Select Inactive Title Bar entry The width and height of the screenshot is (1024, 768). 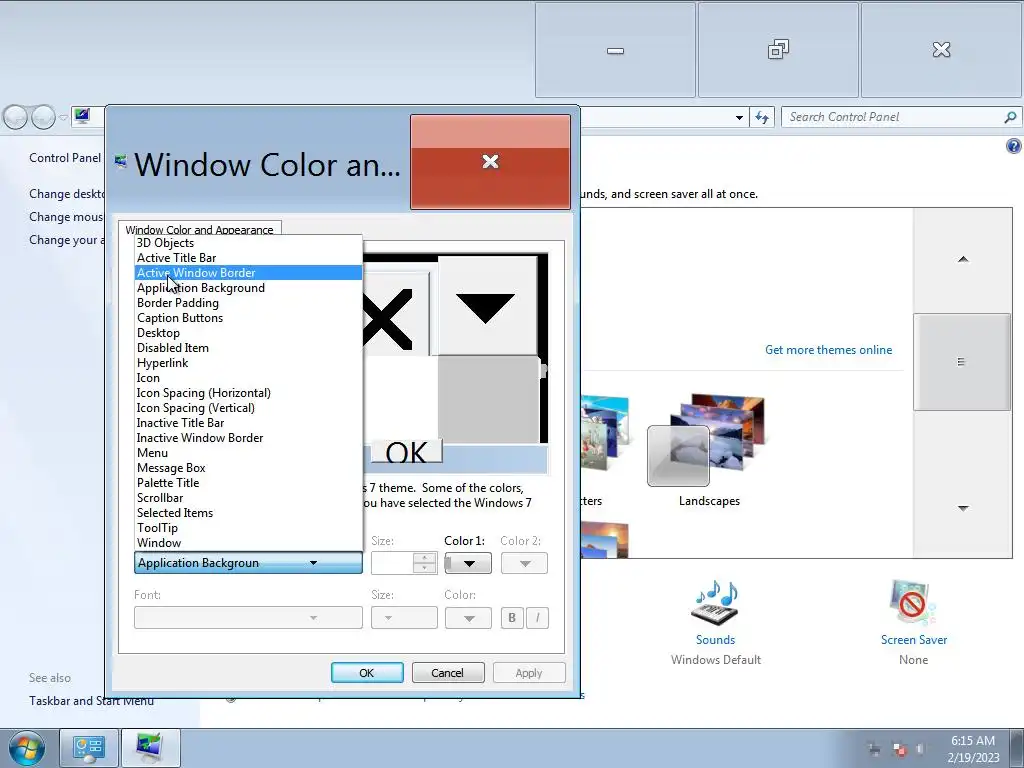[x=248, y=423]
